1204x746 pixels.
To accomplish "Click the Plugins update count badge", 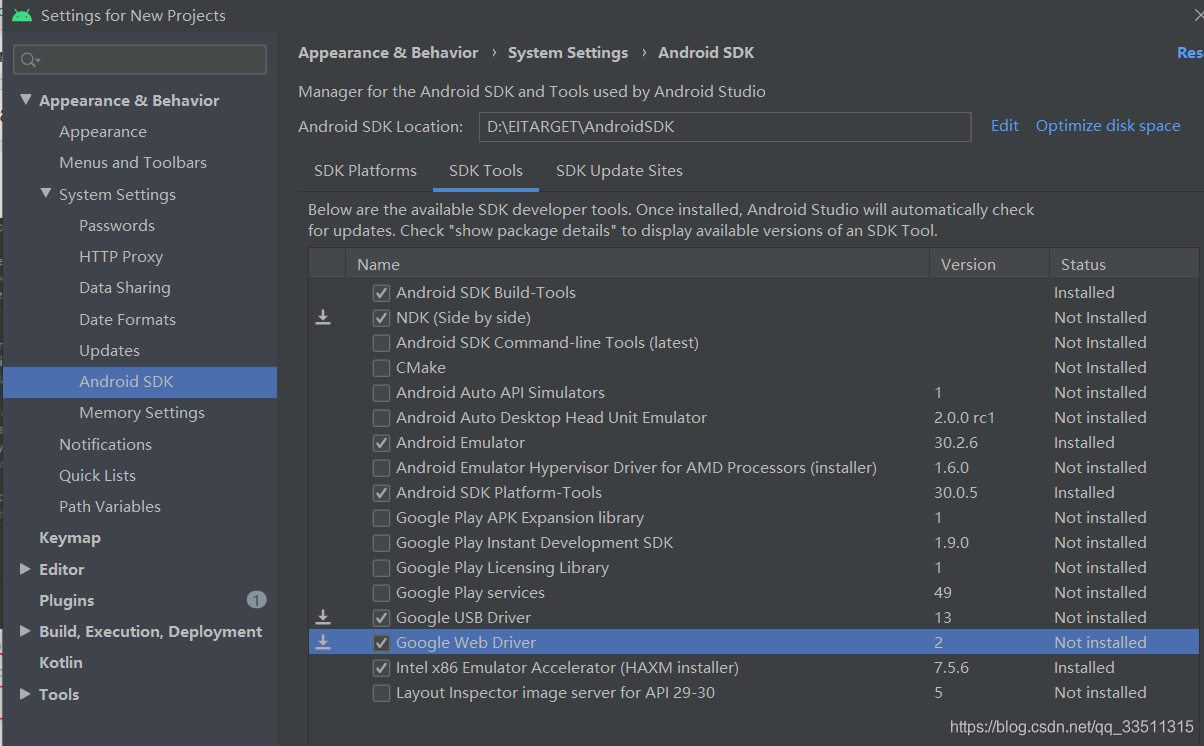I will (257, 600).
